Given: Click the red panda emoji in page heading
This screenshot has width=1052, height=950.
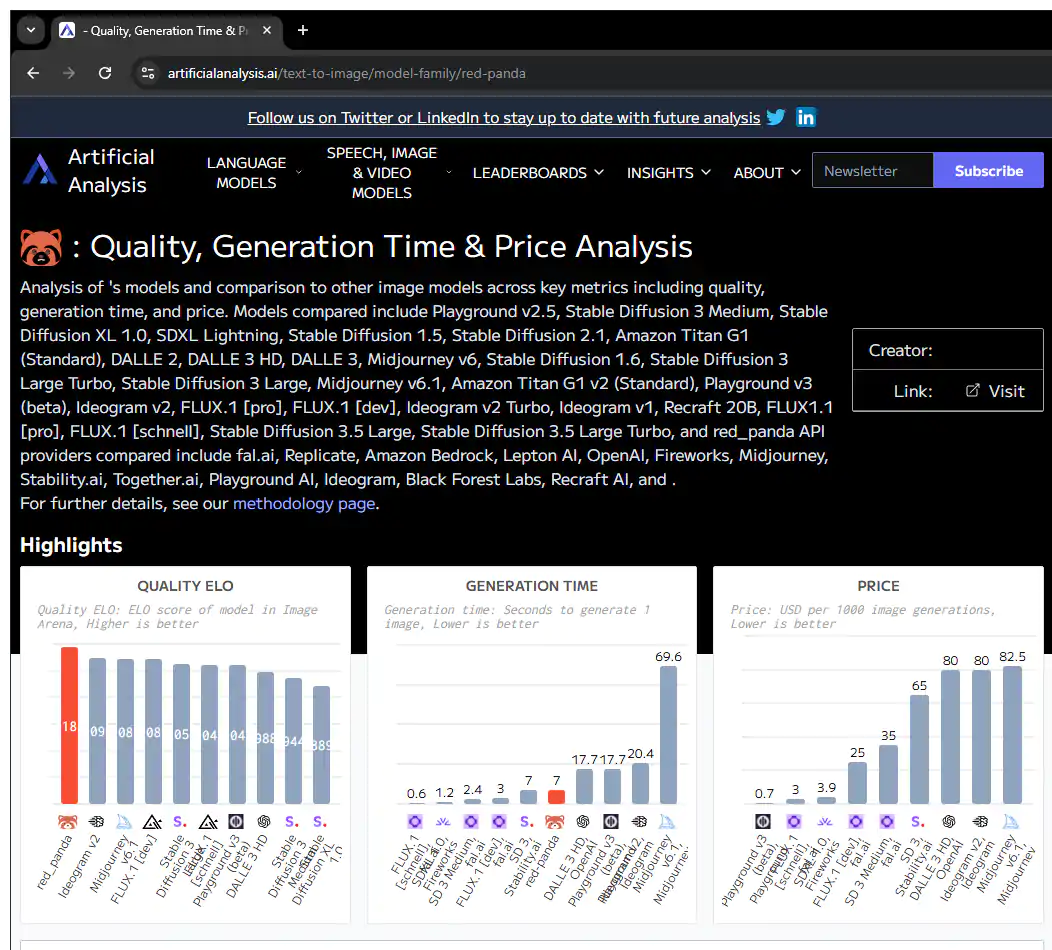Looking at the screenshot, I should coord(41,247).
